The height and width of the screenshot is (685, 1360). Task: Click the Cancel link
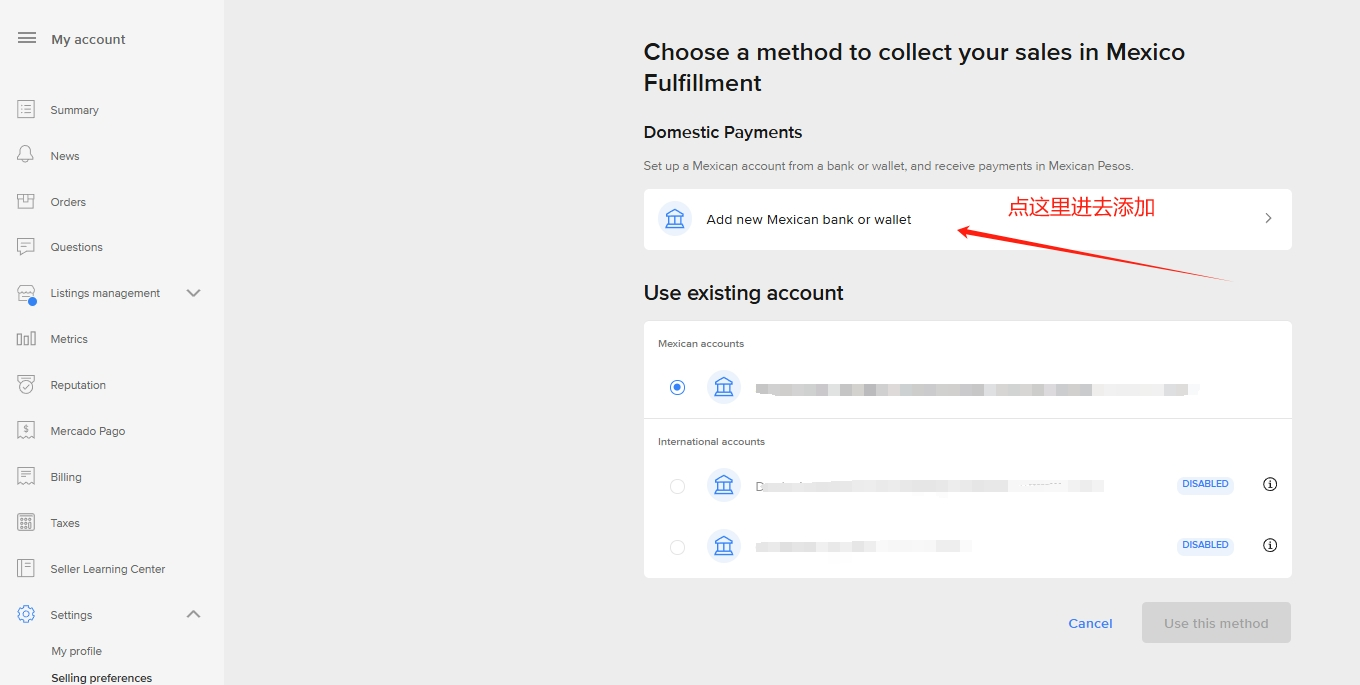tap(1090, 623)
